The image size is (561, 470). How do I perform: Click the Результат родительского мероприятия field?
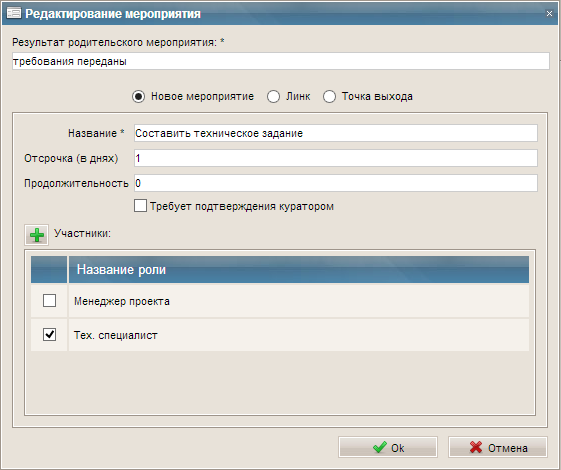click(281, 61)
